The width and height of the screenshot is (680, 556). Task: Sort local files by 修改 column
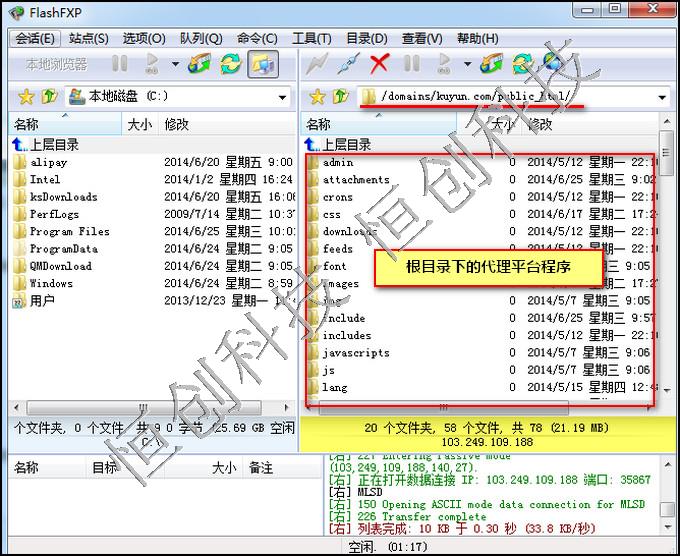[226, 124]
